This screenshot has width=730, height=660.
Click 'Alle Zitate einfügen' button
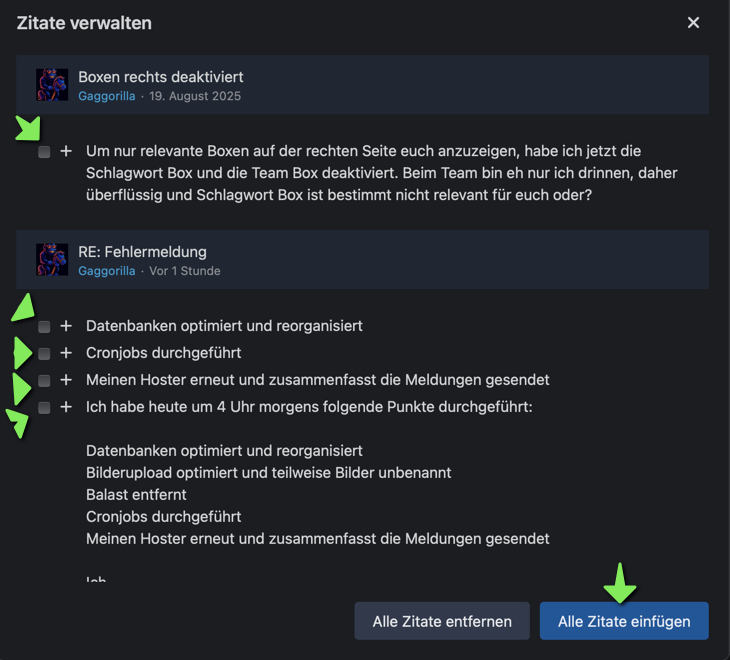click(624, 621)
